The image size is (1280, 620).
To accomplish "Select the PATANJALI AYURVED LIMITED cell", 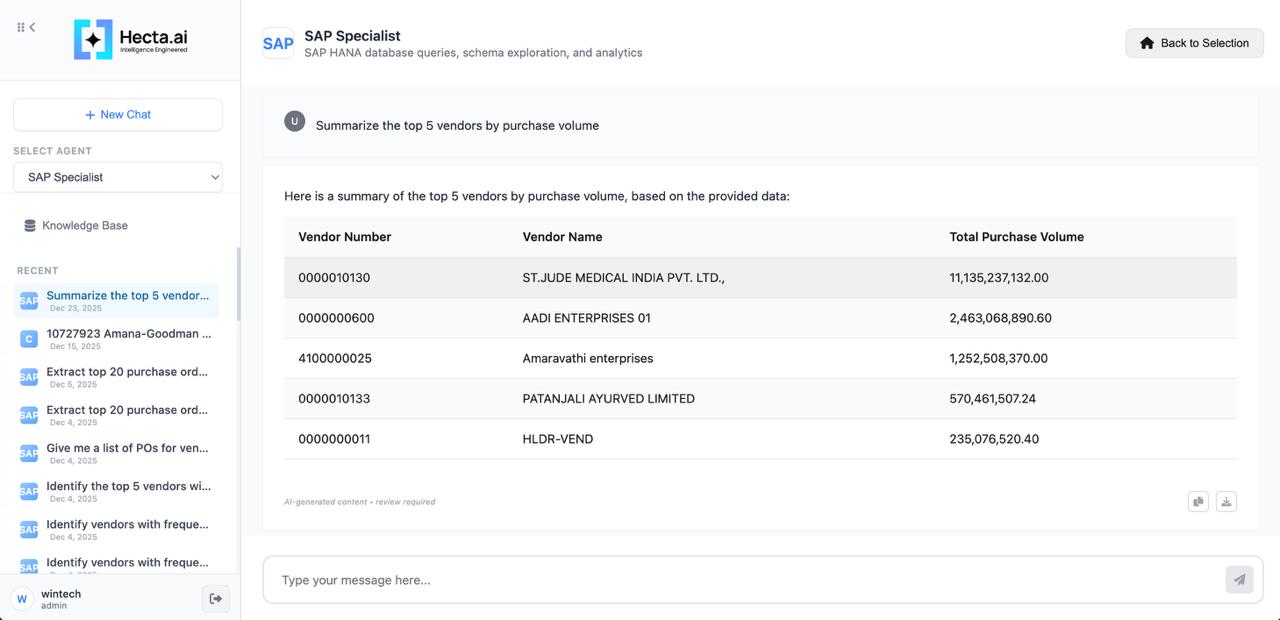I will tap(608, 398).
